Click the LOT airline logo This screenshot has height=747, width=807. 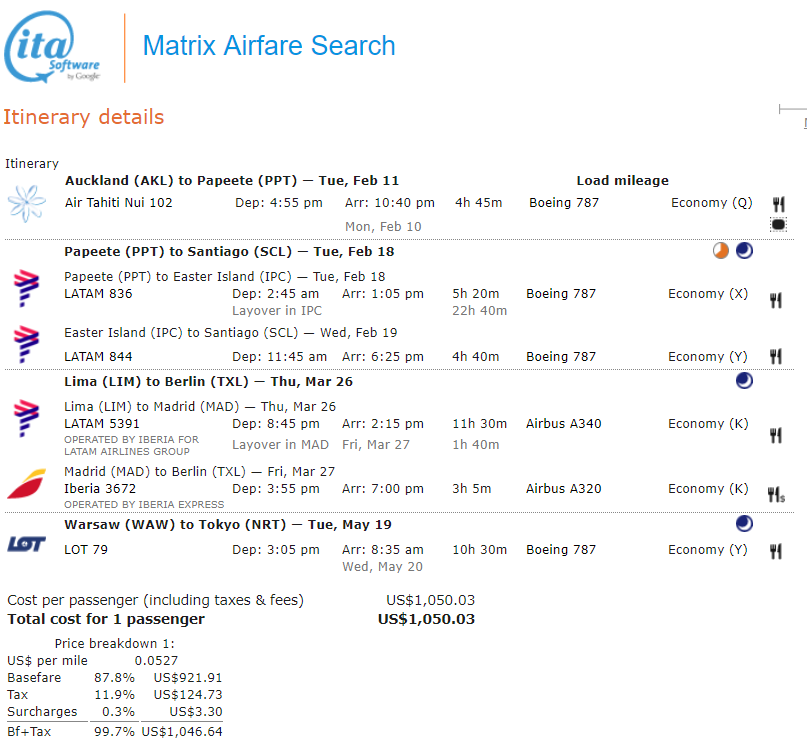point(27,544)
